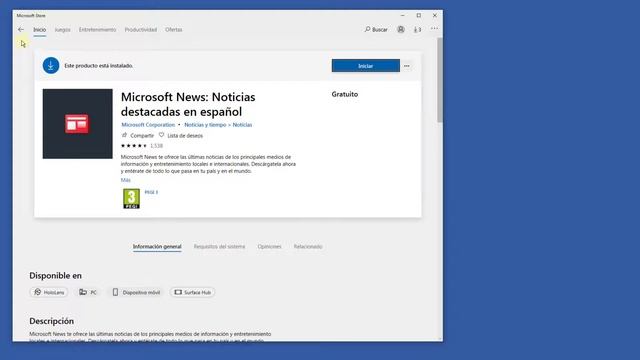The image size is (640, 360).
Task: Open the Entretenimiento tab
Action: pos(98,30)
